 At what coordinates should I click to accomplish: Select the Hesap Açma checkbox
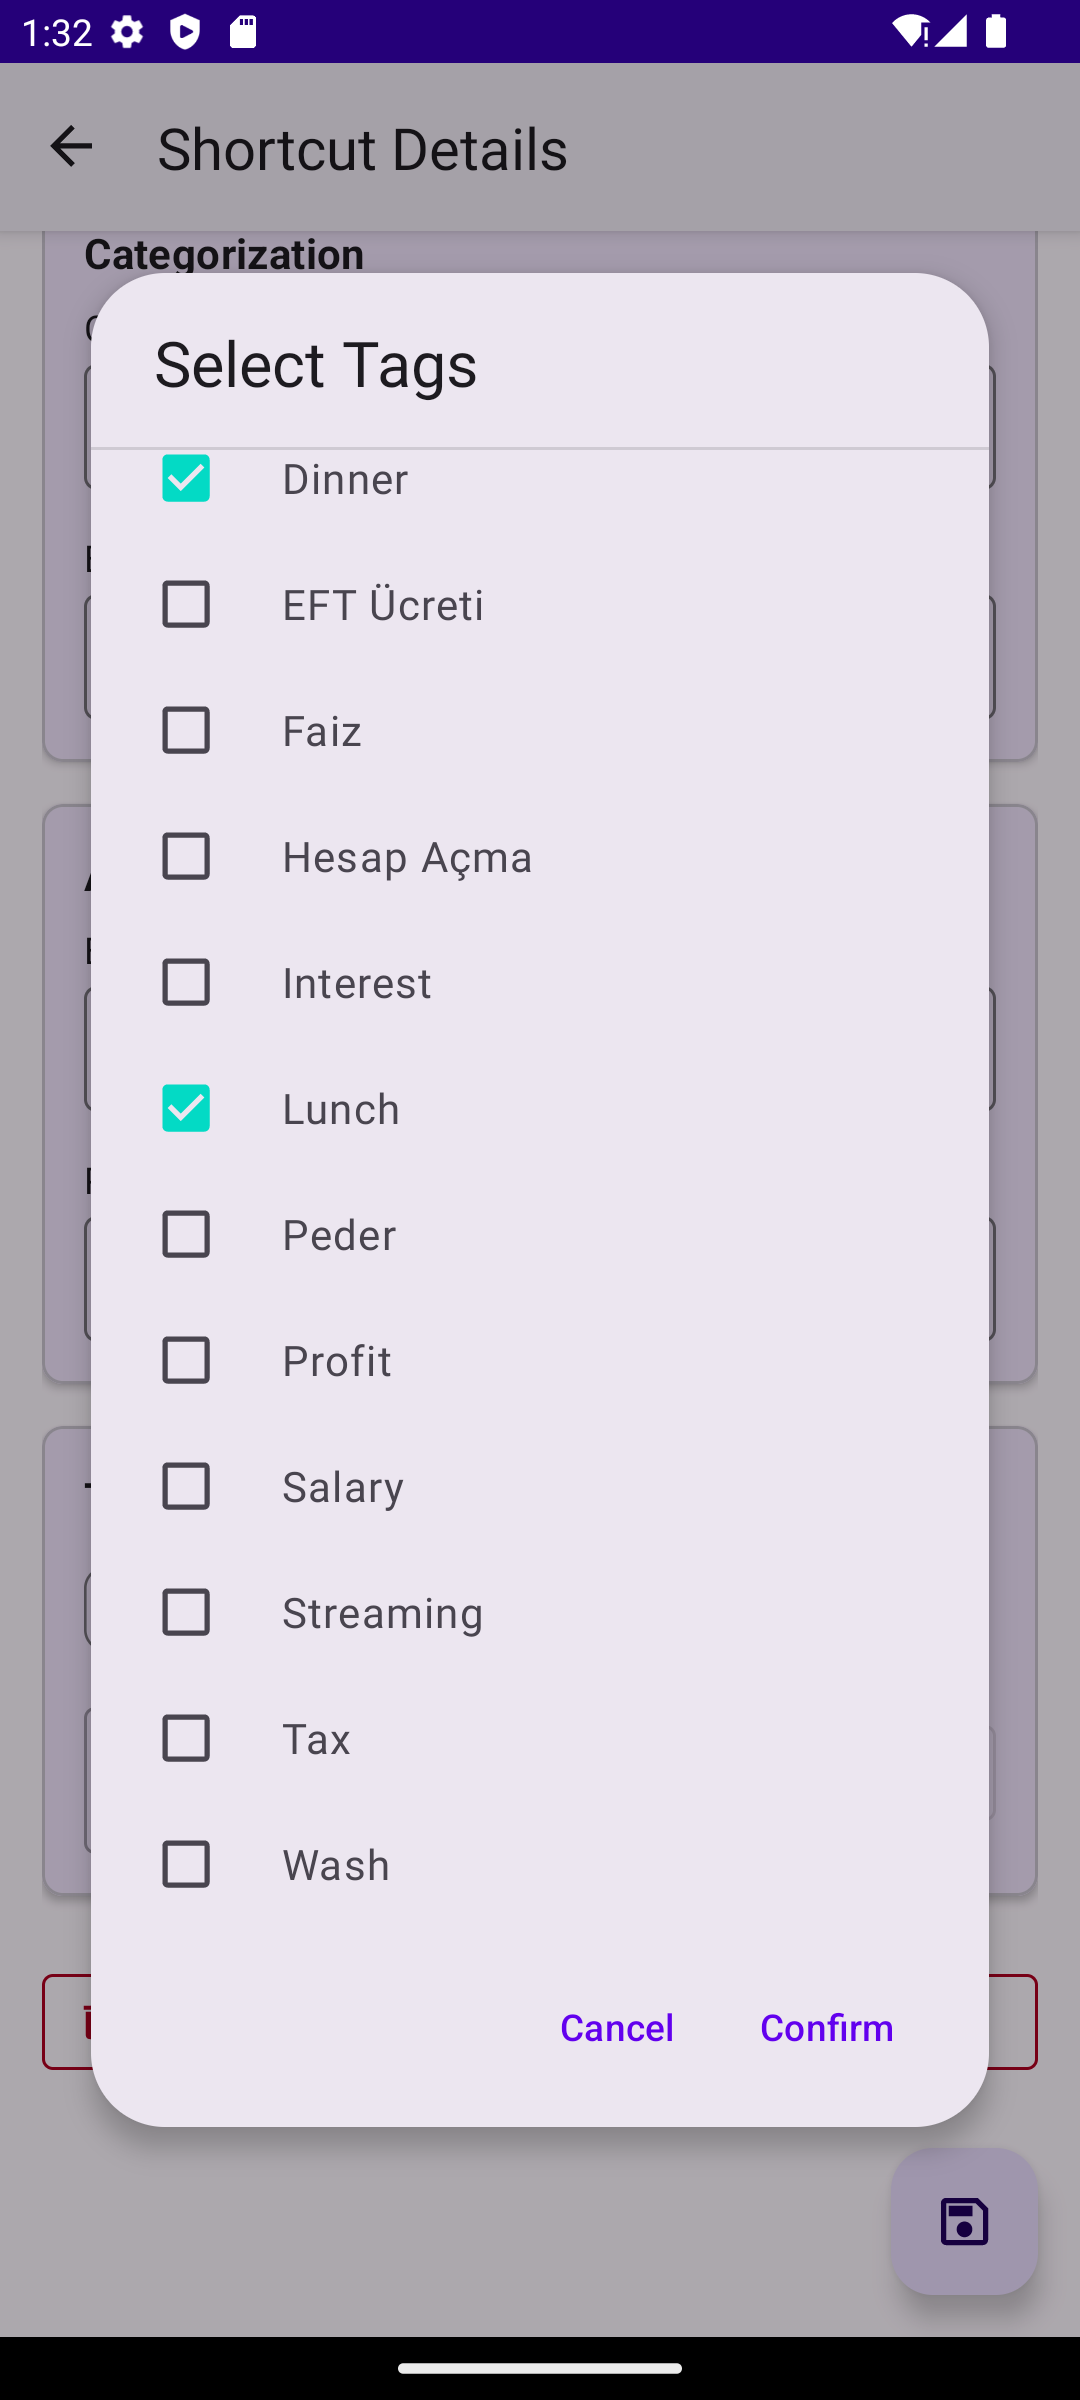[x=186, y=856]
